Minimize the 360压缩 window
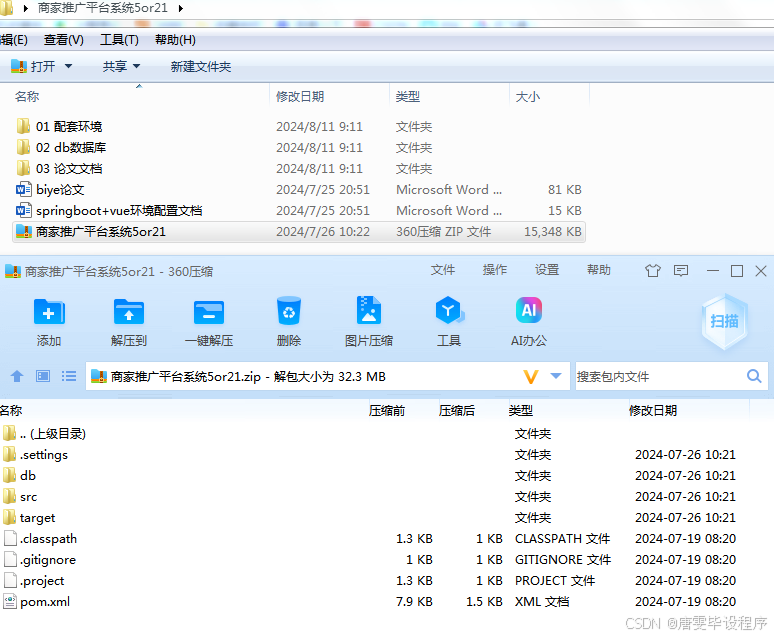 [x=712, y=271]
